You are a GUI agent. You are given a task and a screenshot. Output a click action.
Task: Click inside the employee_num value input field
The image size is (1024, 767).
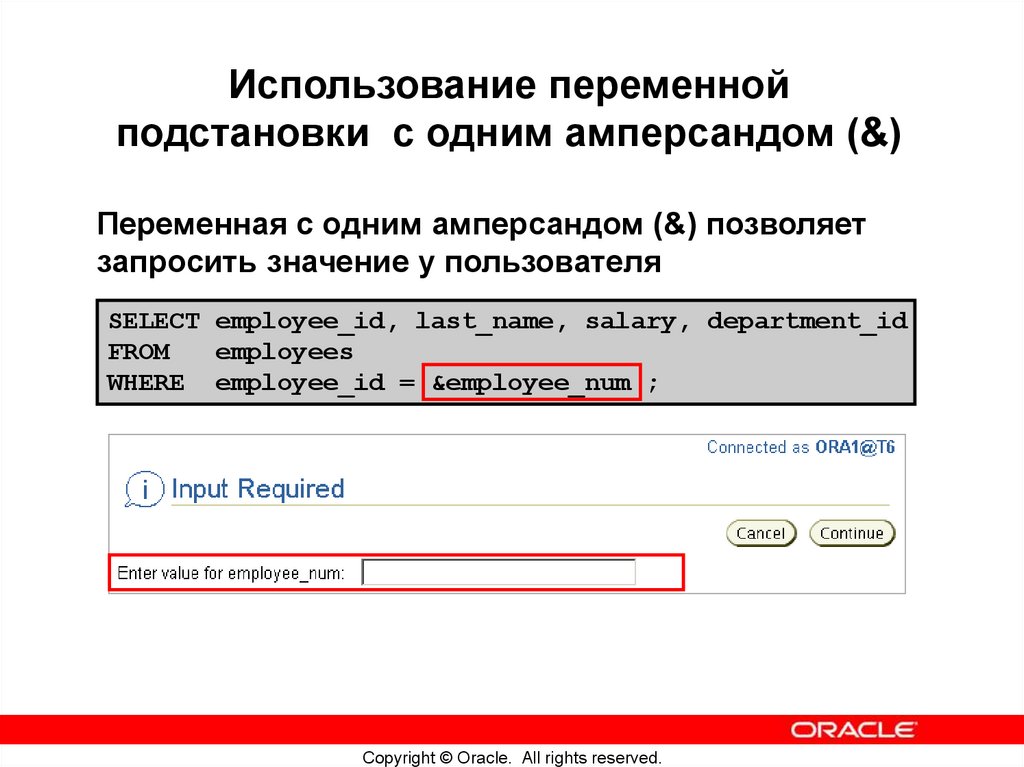coord(498,571)
